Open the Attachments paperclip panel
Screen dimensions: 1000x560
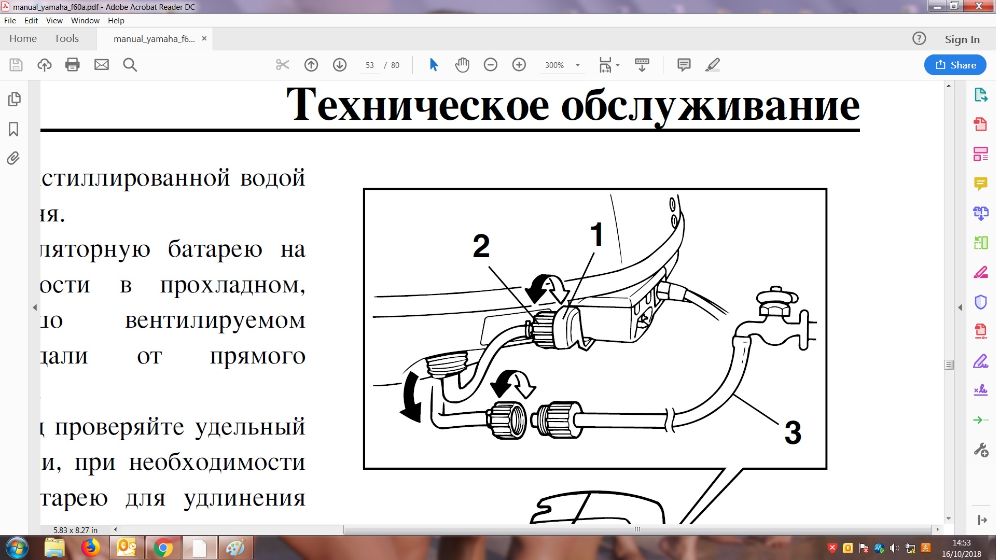[14, 158]
